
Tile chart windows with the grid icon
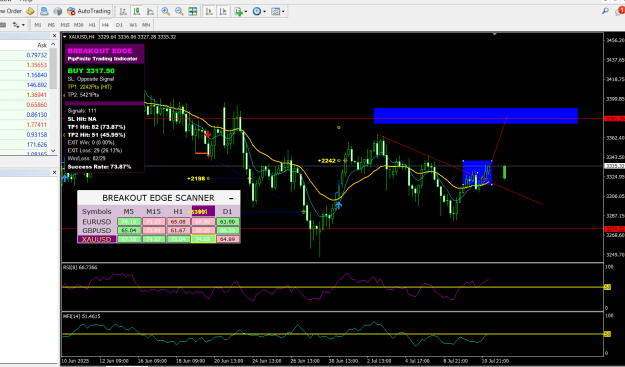click(193, 12)
